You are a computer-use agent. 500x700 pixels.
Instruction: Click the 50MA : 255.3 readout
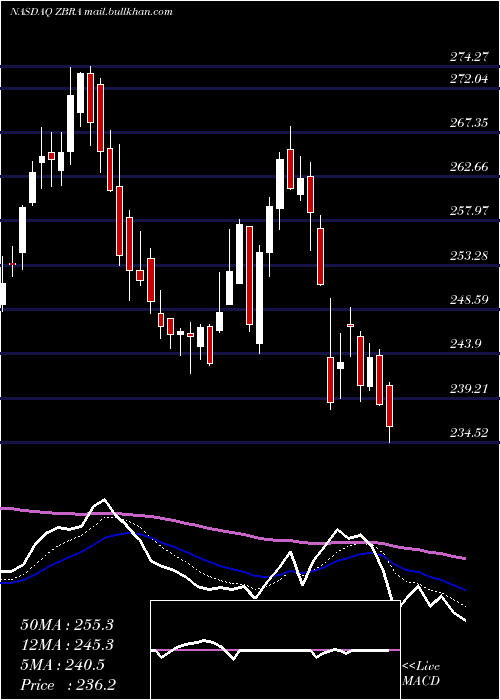point(67,625)
